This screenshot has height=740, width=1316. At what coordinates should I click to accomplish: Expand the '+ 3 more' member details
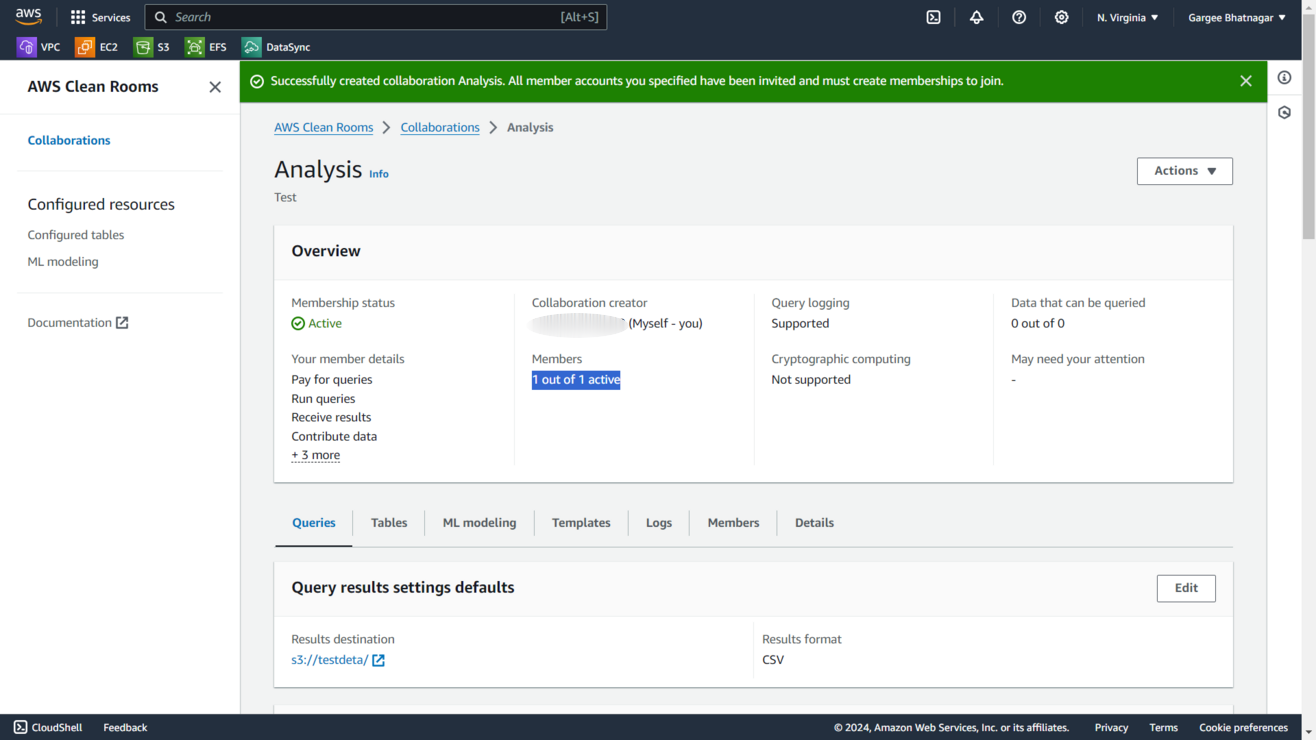click(x=316, y=455)
